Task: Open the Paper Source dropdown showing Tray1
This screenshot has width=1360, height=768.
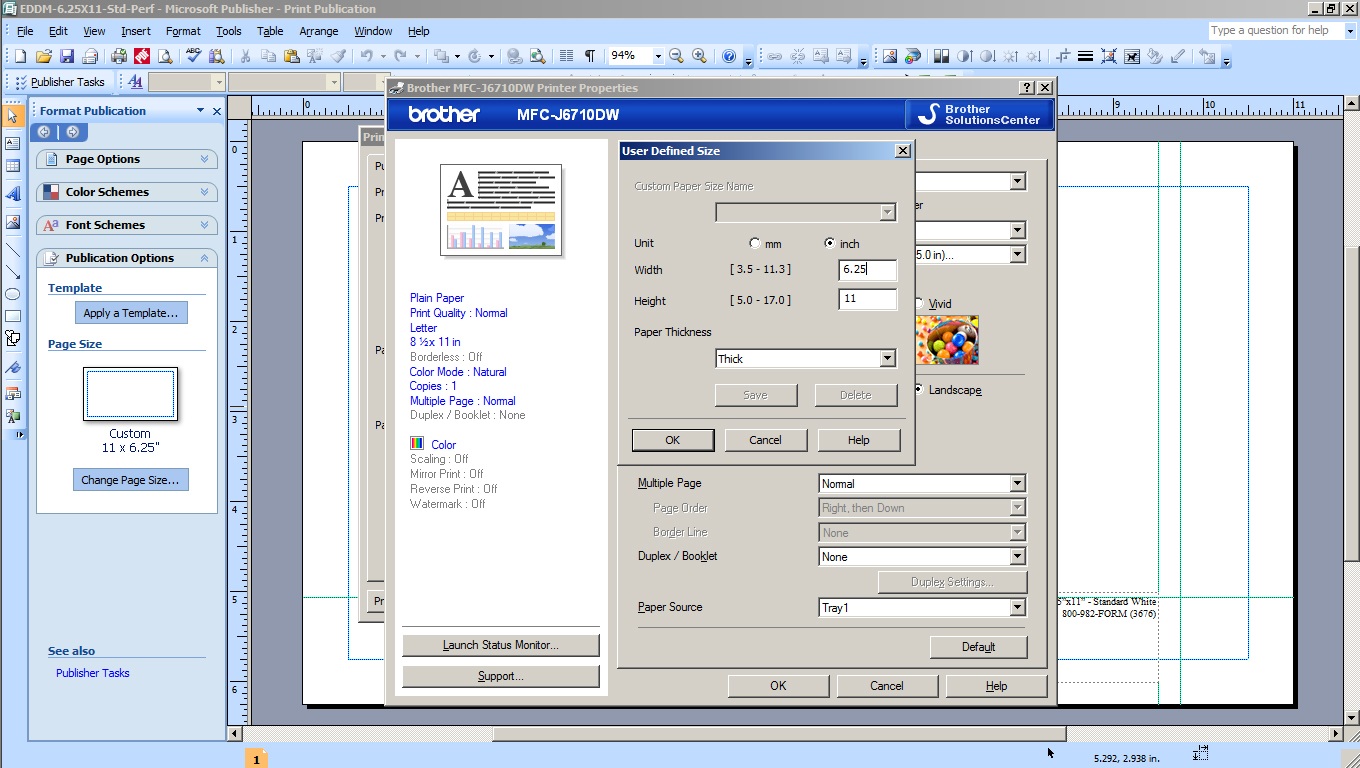Action: (1017, 607)
